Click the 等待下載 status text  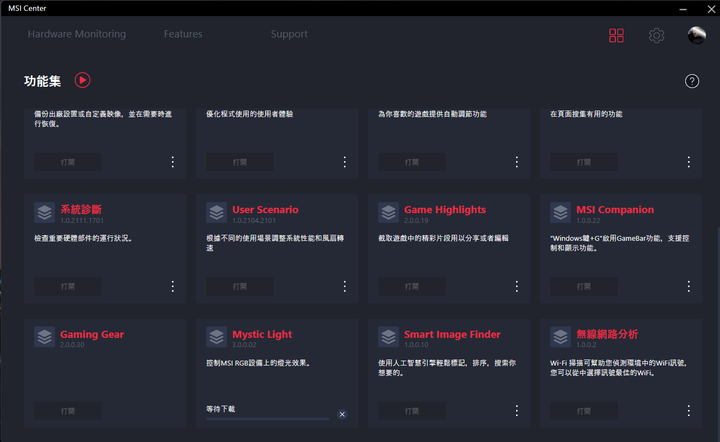point(220,408)
